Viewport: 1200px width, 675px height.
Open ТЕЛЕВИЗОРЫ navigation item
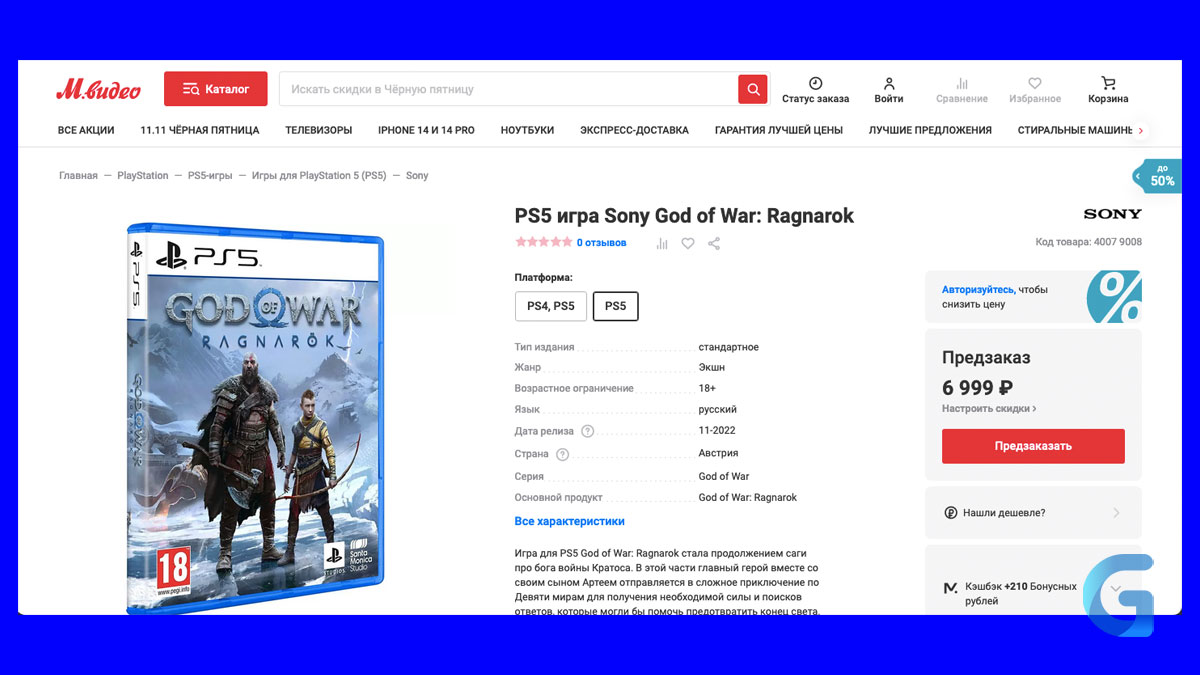319,130
